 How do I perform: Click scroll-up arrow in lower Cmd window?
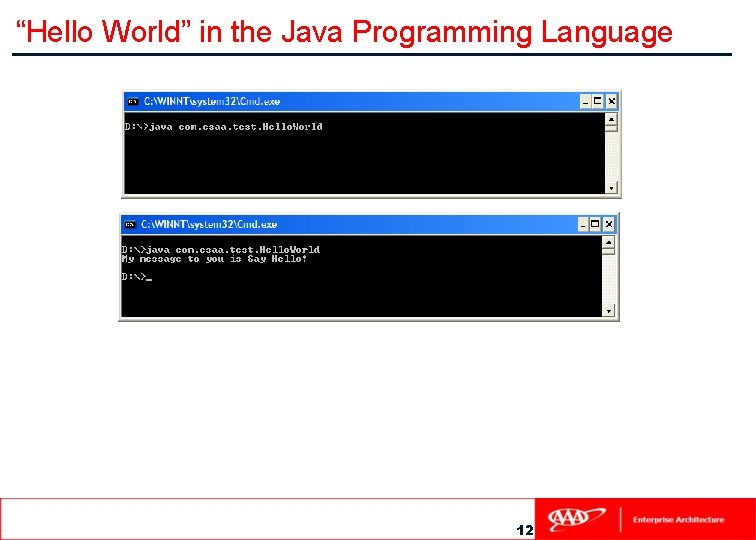tap(608, 242)
